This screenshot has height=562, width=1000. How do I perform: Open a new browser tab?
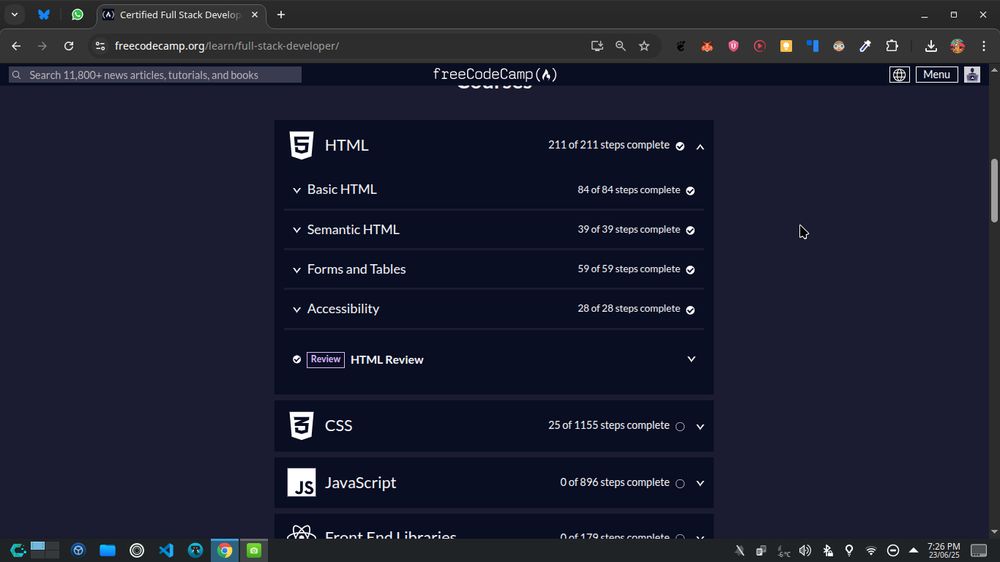click(x=281, y=15)
